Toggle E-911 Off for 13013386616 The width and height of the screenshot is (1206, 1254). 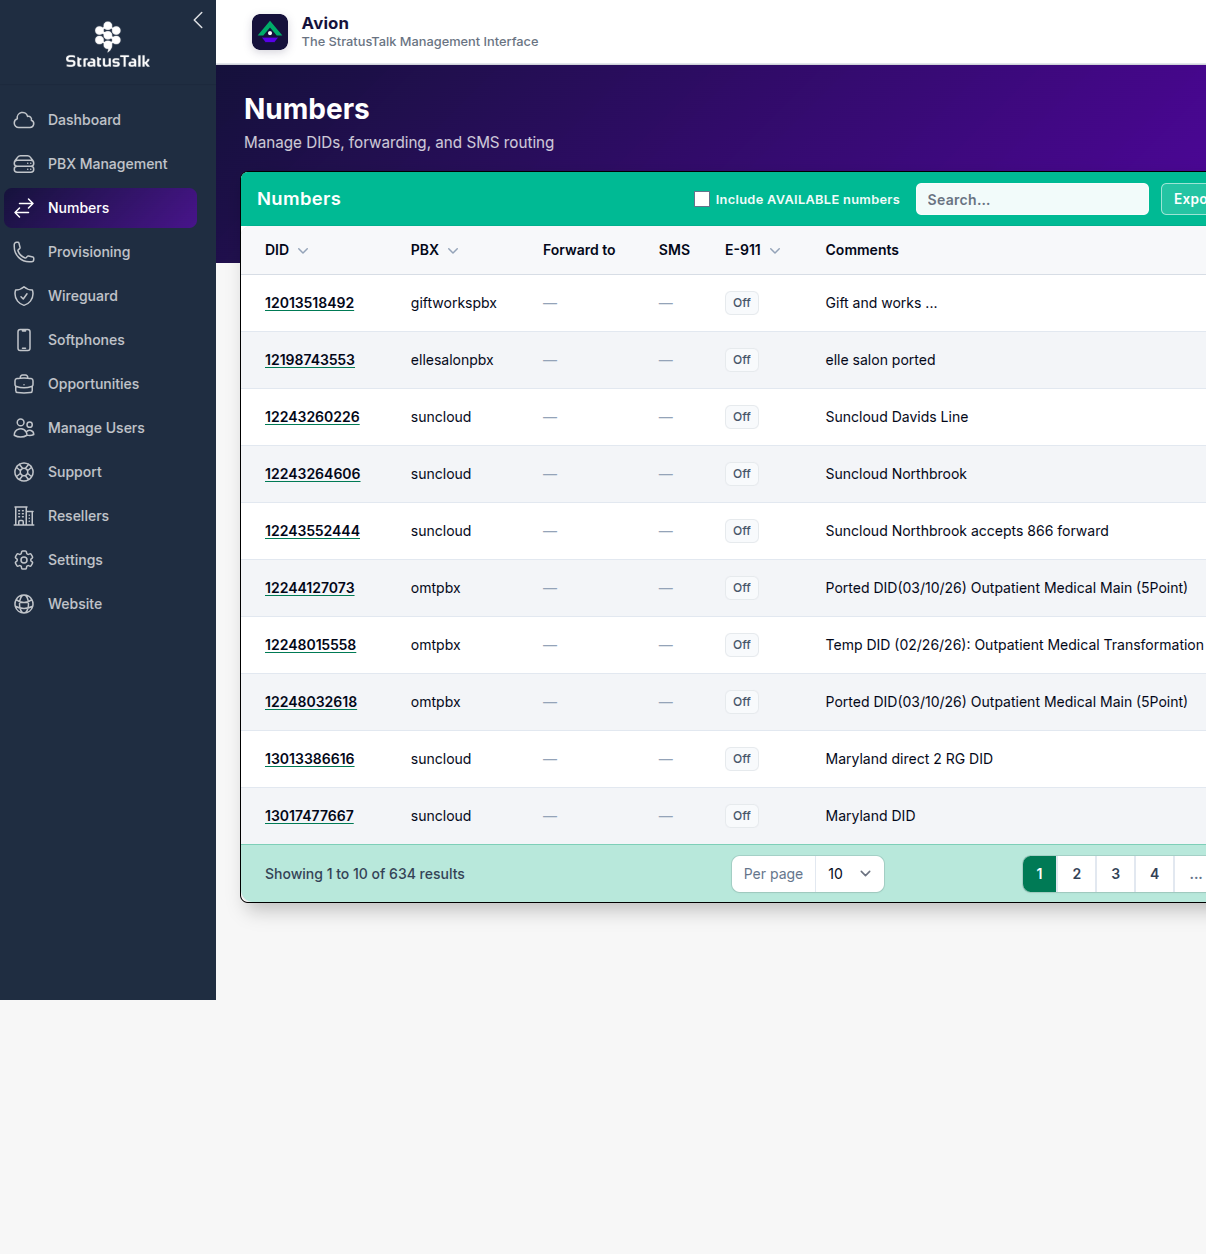coord(742,759)
